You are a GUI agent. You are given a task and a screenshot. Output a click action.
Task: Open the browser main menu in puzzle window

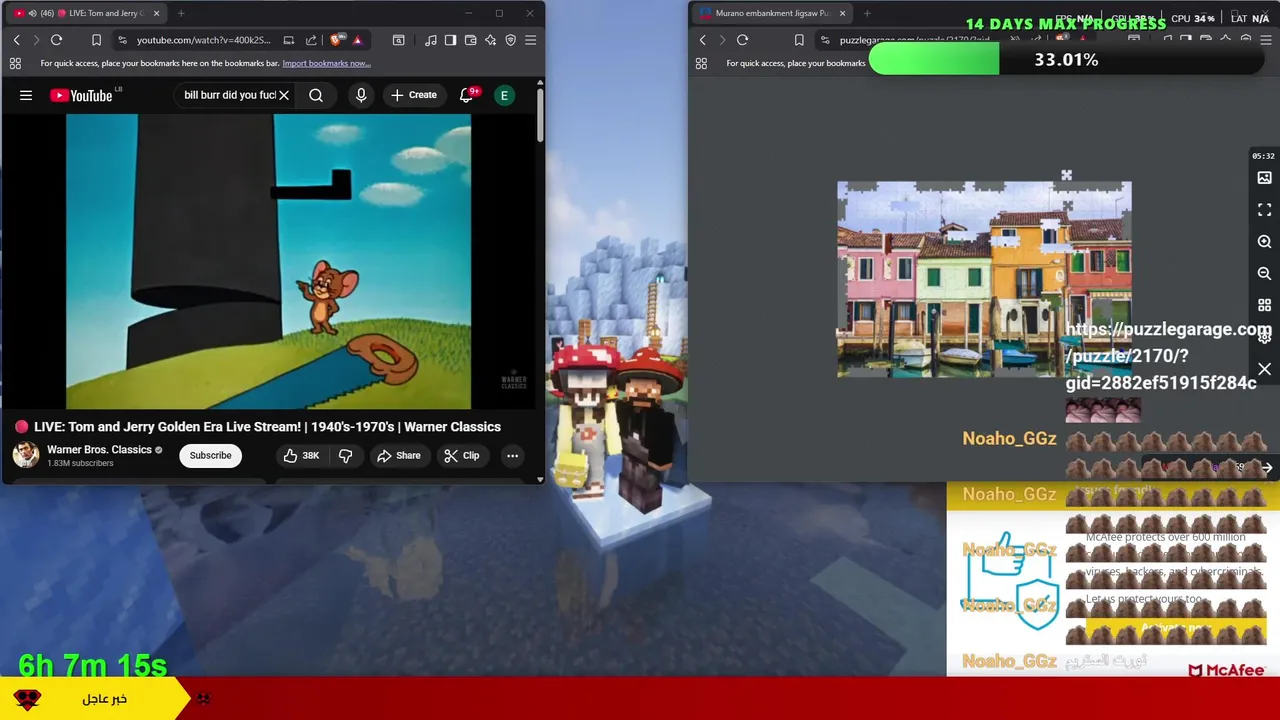click(1265, 40)
